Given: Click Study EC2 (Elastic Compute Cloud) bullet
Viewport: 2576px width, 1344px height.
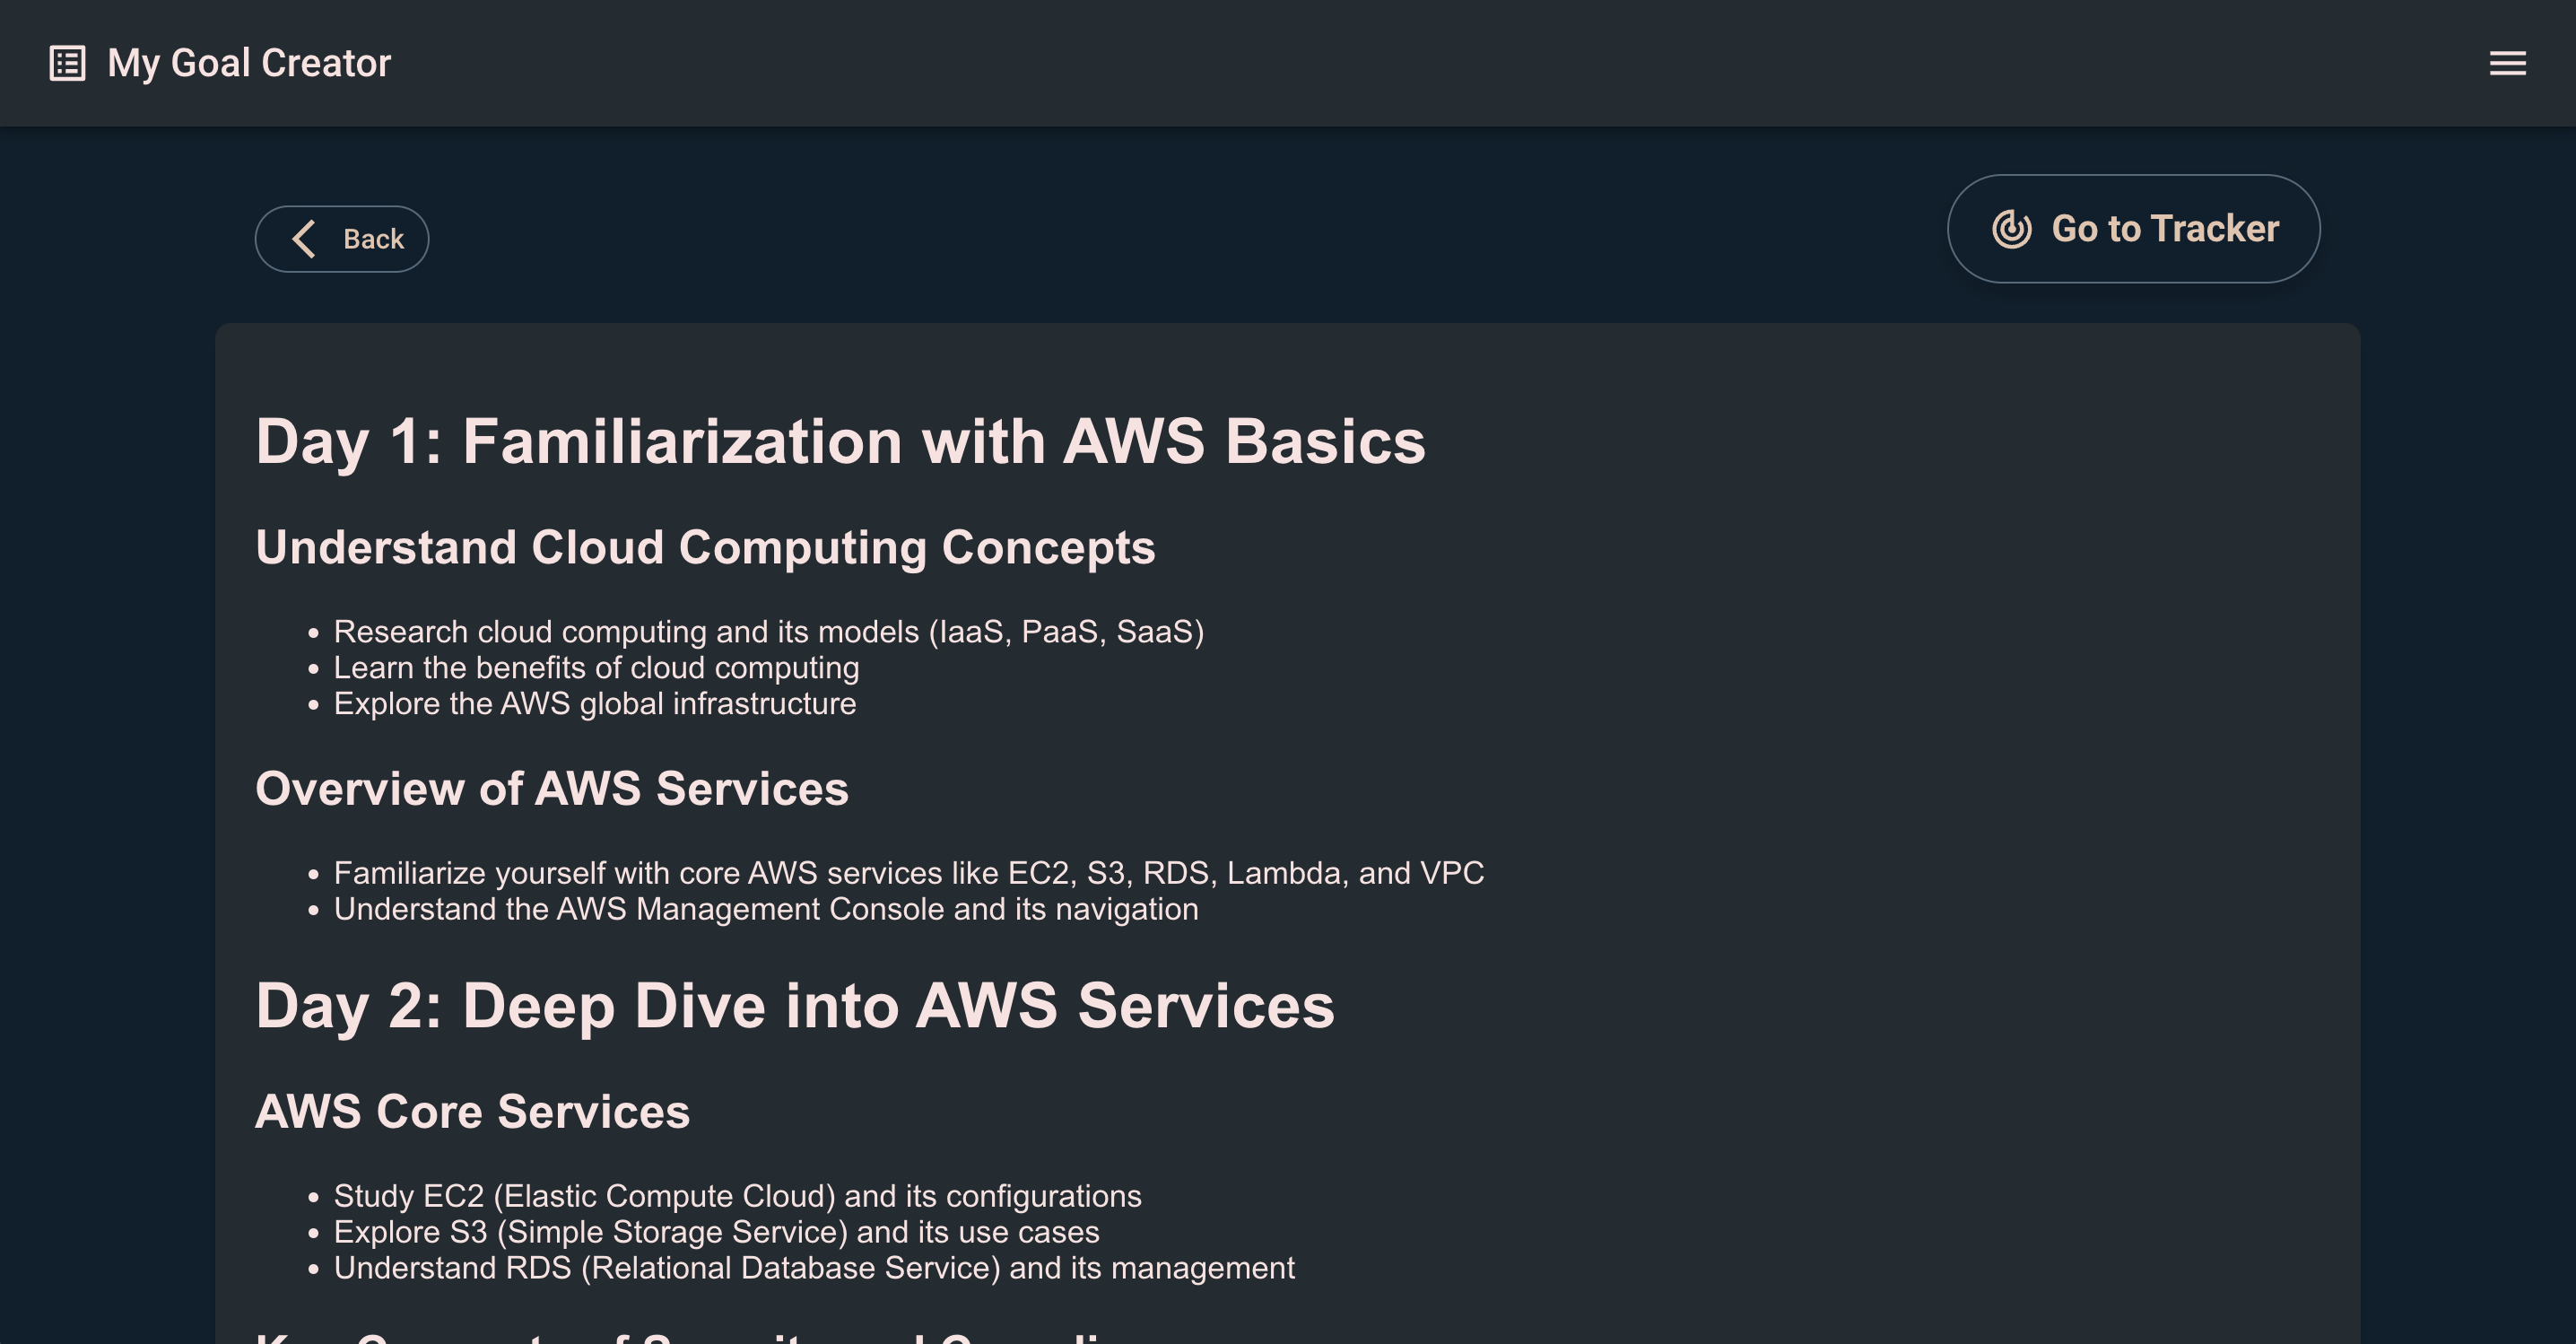Looking at the screenshot, I should point(737,1196).
